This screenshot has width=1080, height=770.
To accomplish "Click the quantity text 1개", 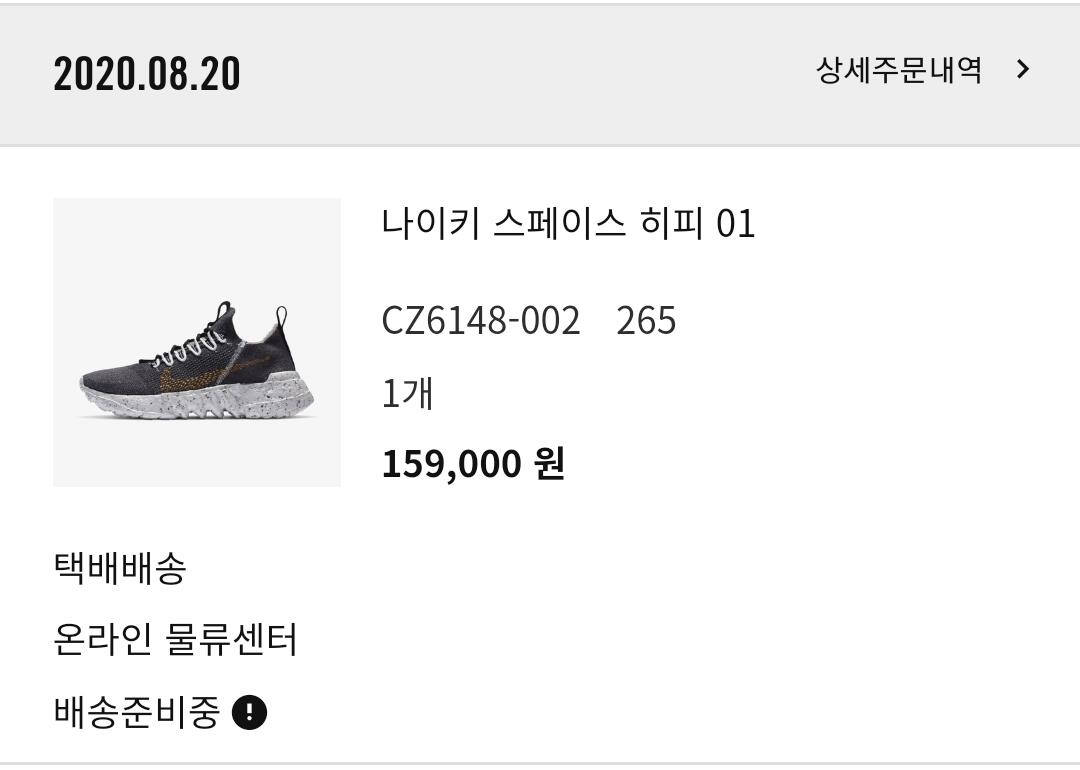I will 407,393.
